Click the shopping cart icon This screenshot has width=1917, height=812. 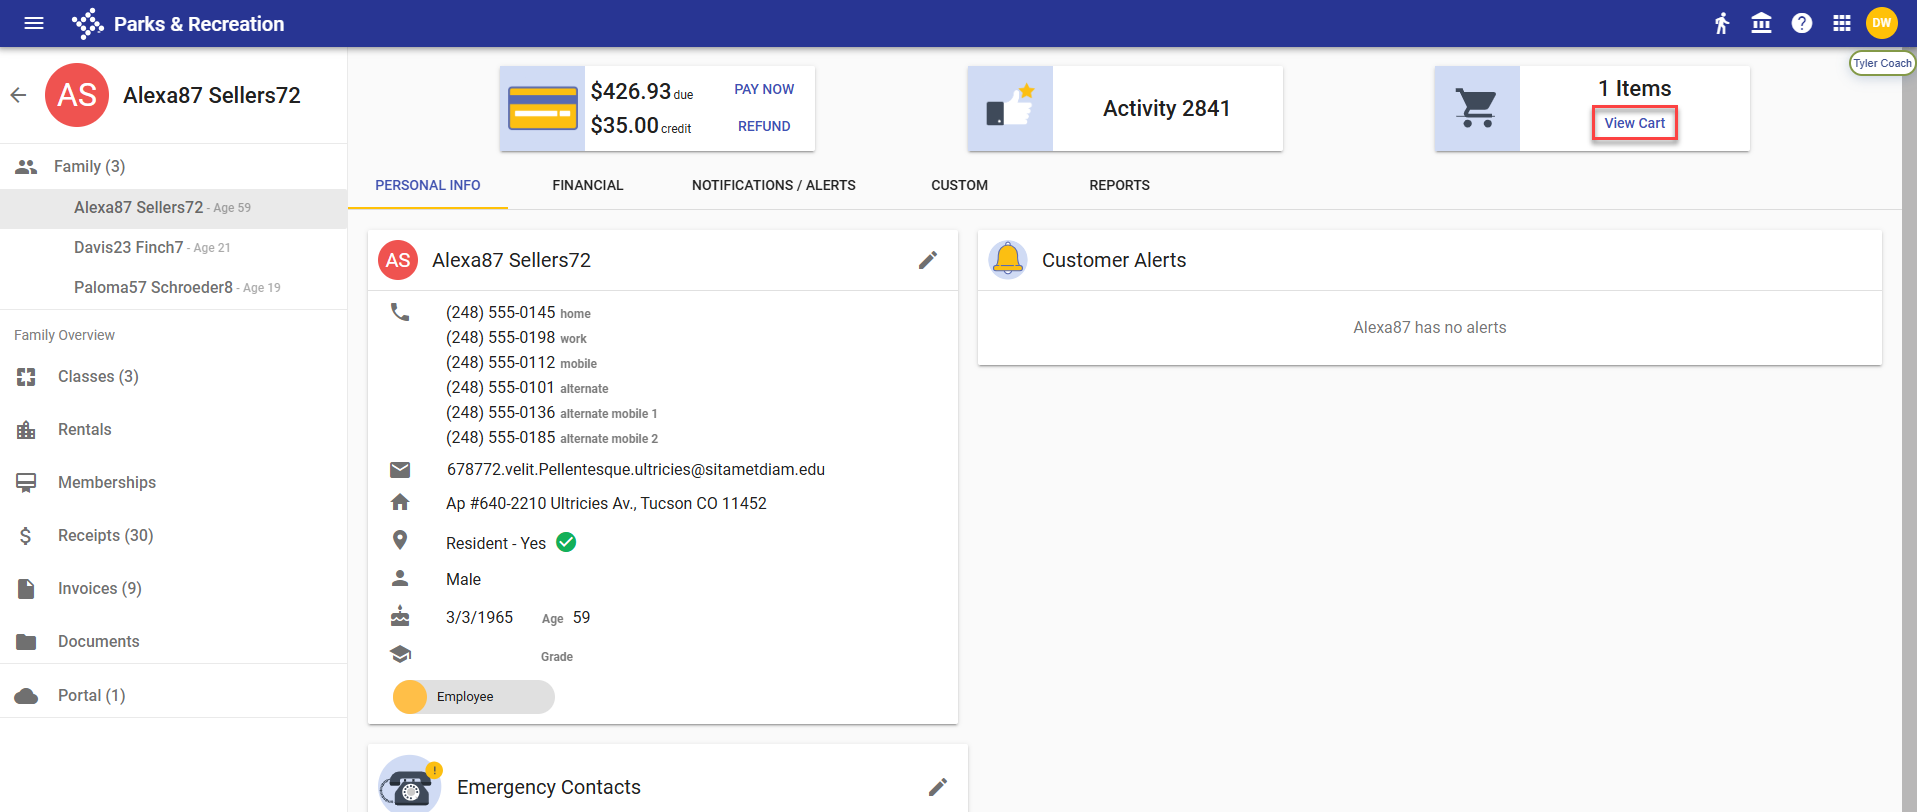point(1476,108)
